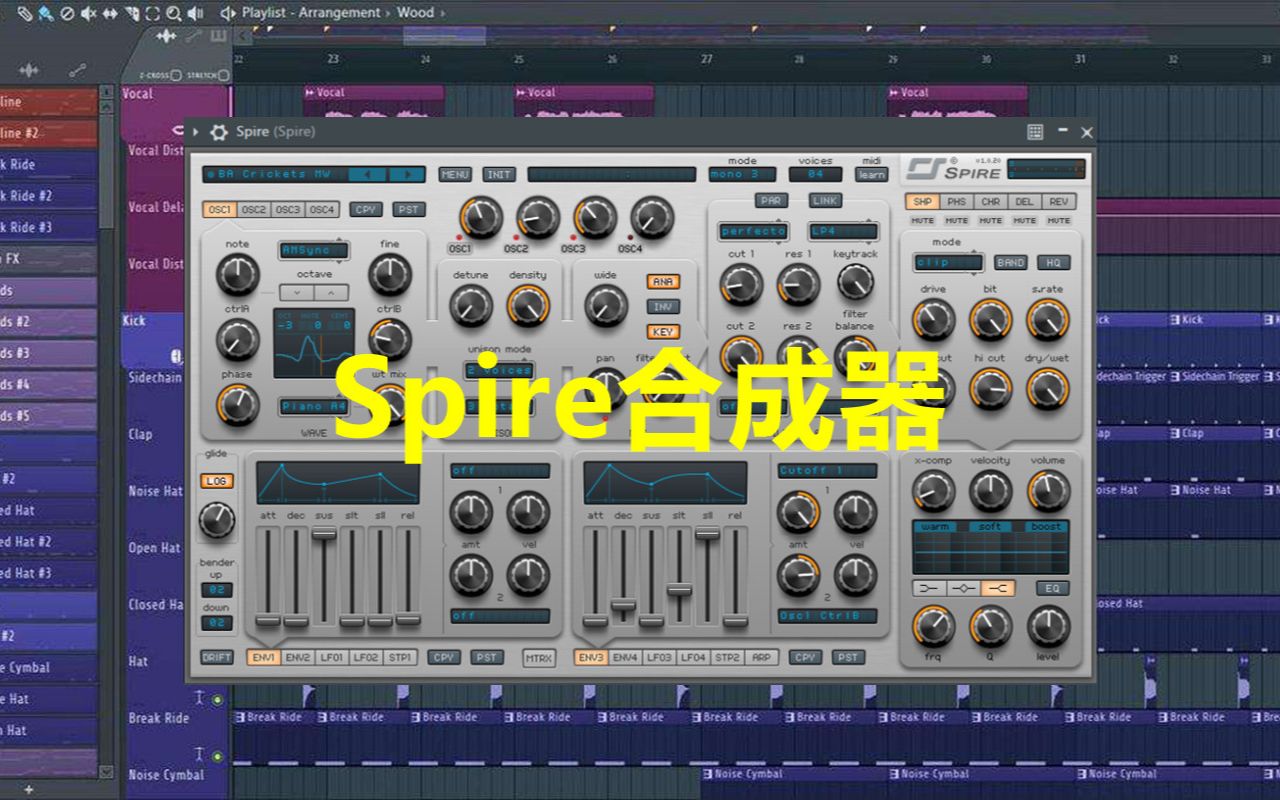This screenshot has height=800, width=1280.
Task: Click the Spire MENU button
Action: 455,174
